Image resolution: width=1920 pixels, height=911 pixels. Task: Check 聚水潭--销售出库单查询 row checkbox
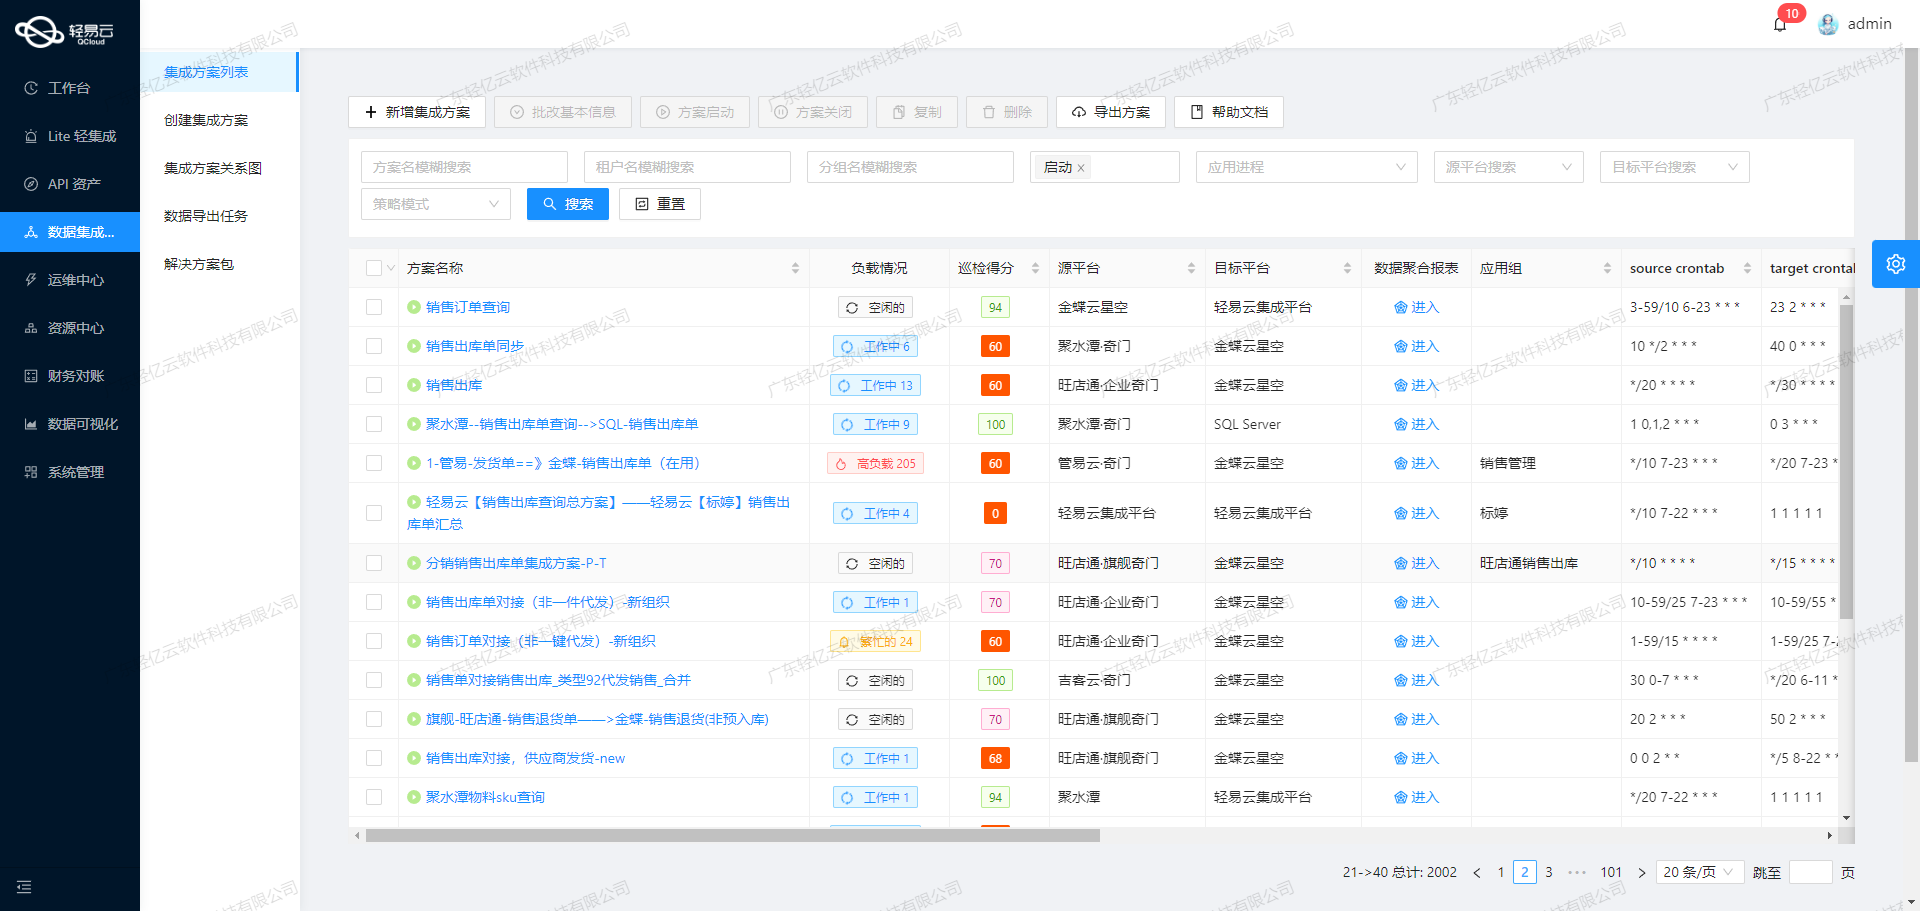coord(374,424)
